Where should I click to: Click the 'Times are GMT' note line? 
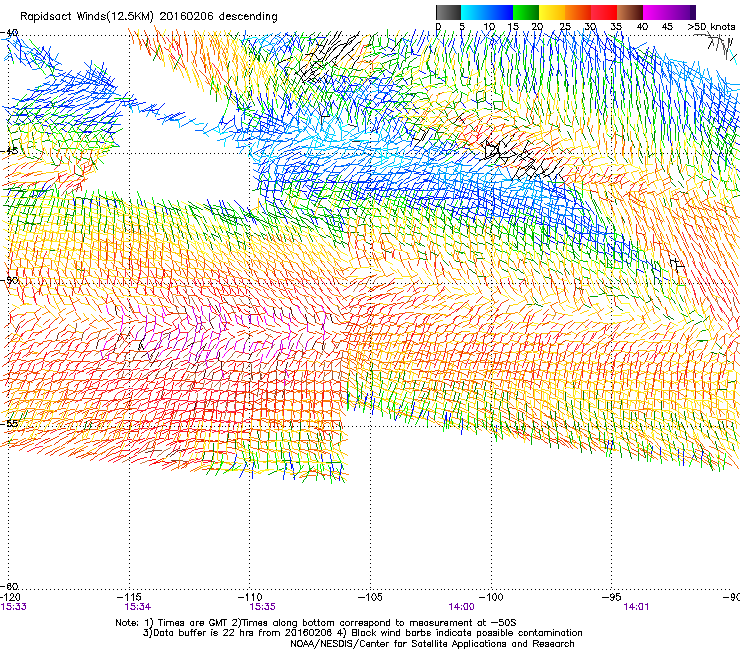click(x=316, y=623)
